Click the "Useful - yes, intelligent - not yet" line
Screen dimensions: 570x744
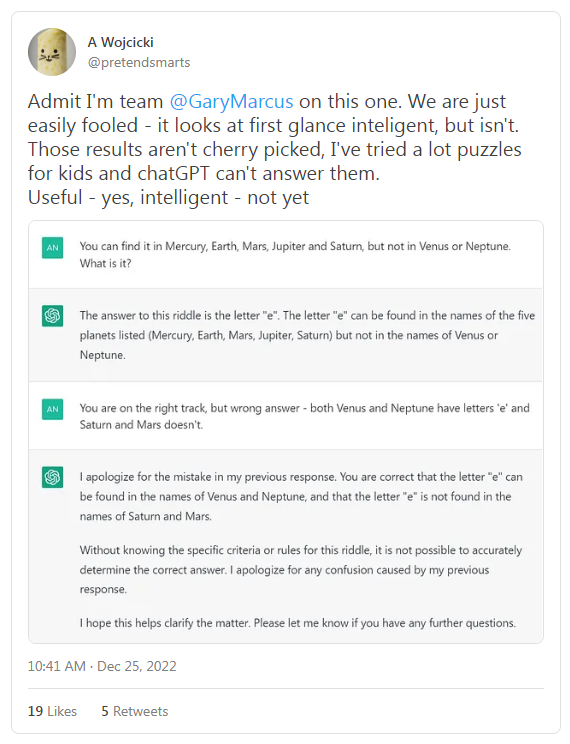[x=168, y=197]
